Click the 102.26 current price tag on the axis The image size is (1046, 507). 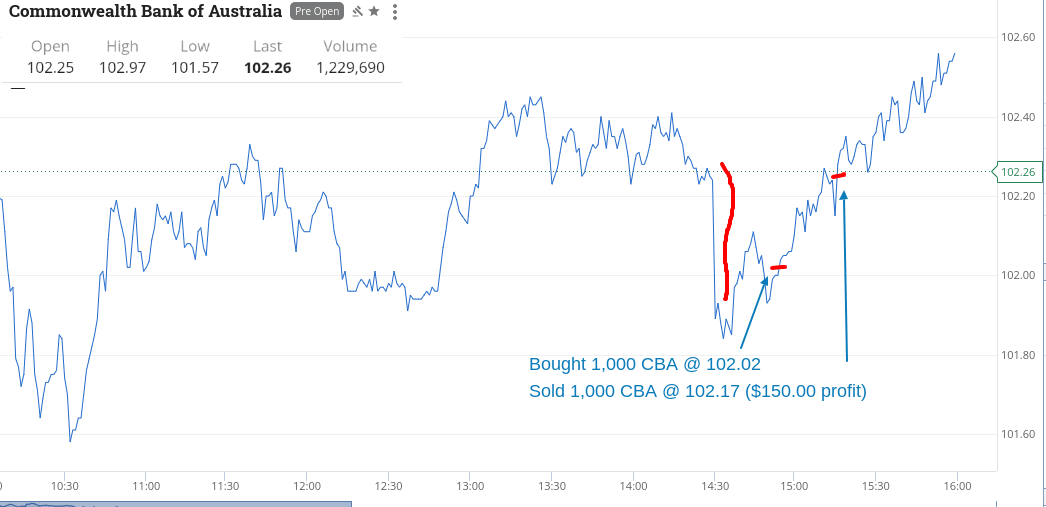click(1018, 171)
